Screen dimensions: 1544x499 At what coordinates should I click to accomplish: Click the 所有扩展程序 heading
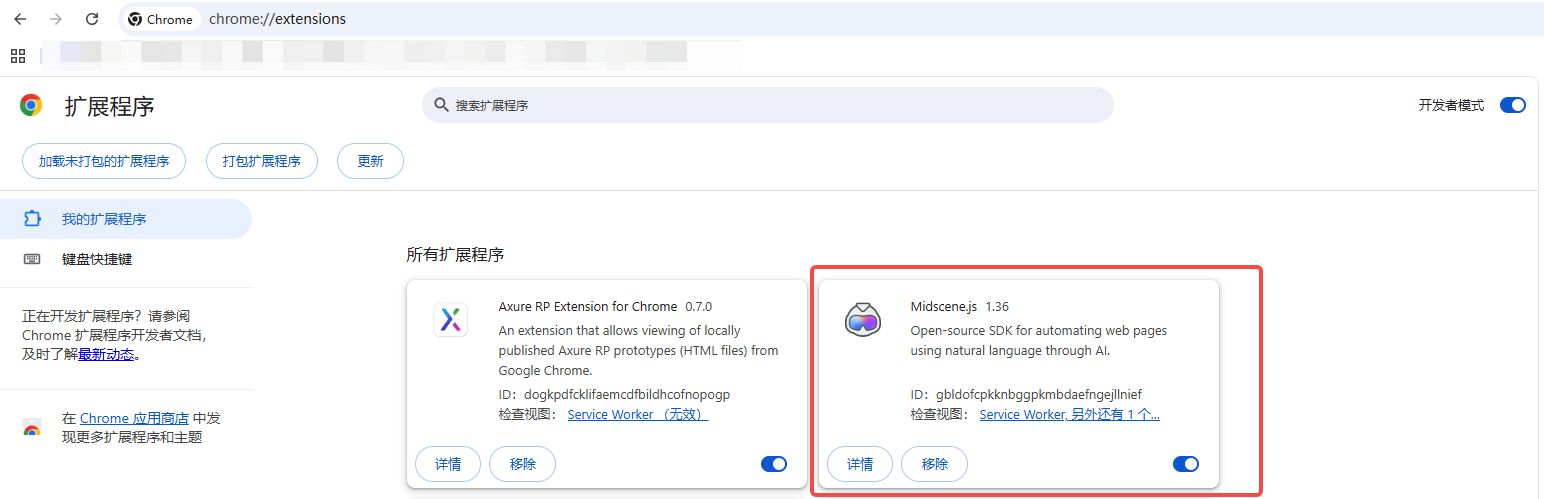tap(455, 255)
